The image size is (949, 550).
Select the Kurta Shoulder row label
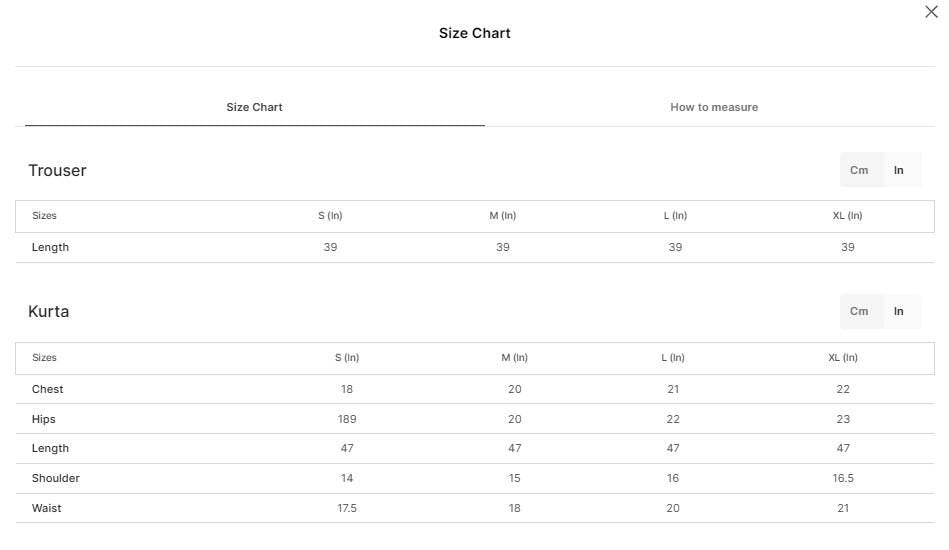(x=56, y=478)
